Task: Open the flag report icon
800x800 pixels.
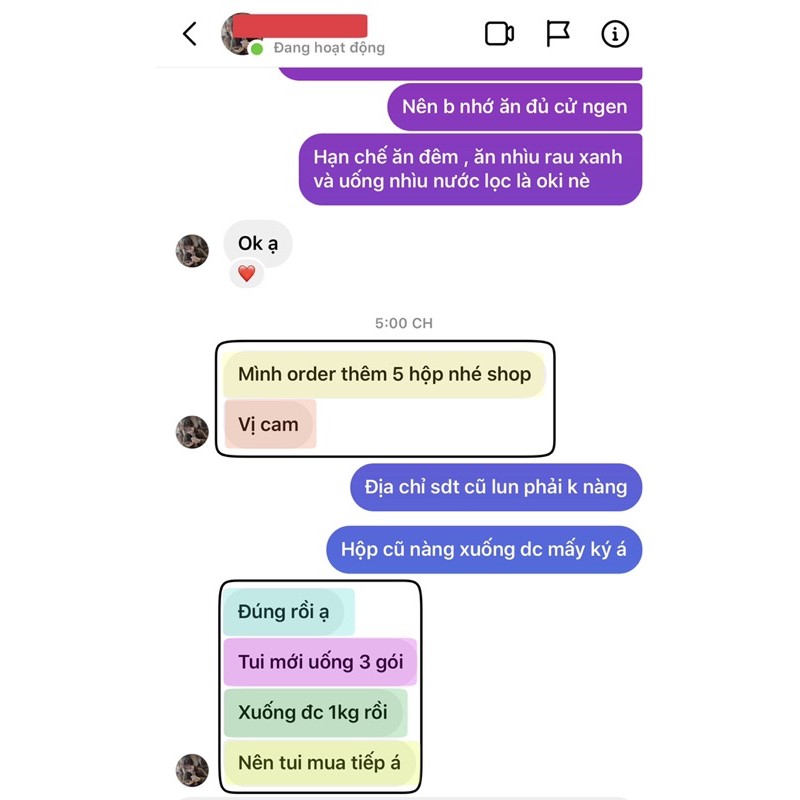Action: [557, 34]
